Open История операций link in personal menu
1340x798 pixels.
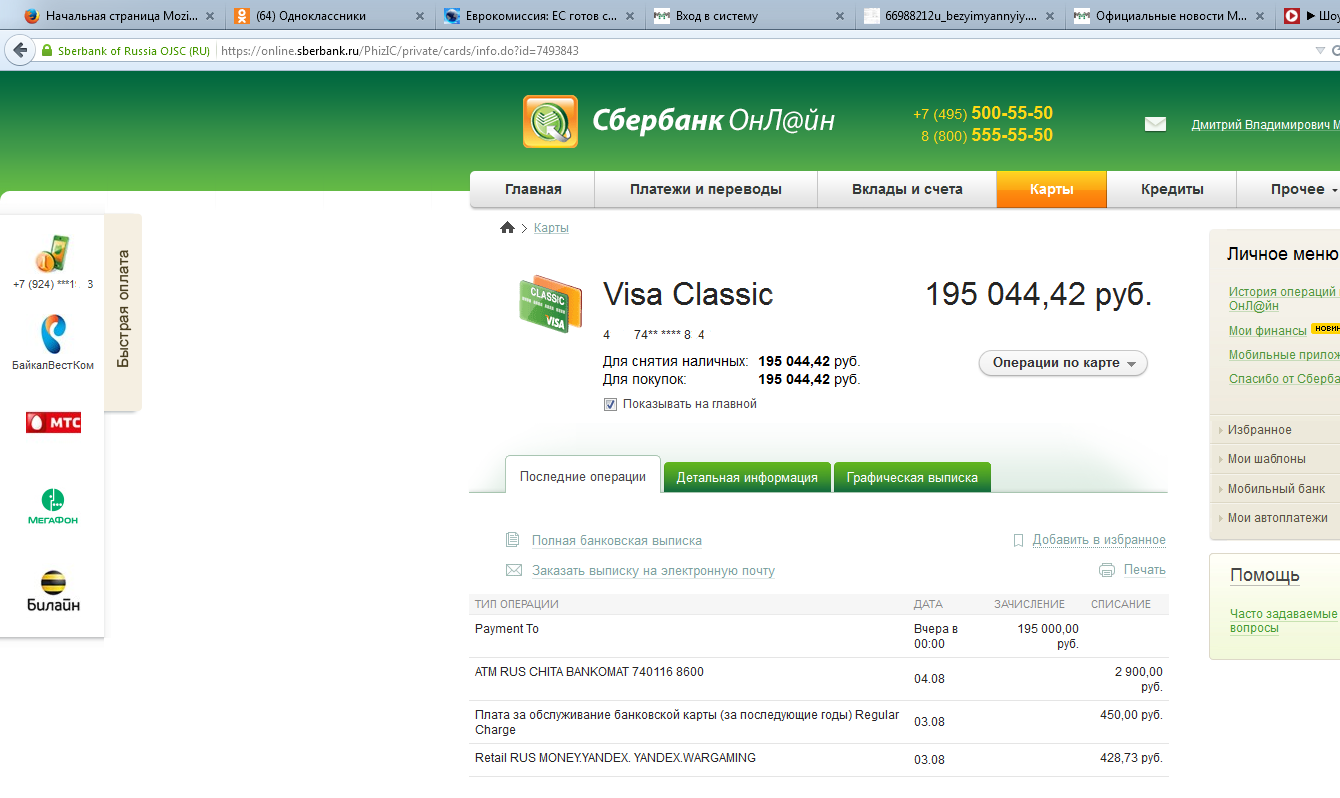pyautogui.click(x=1283, y=299)
